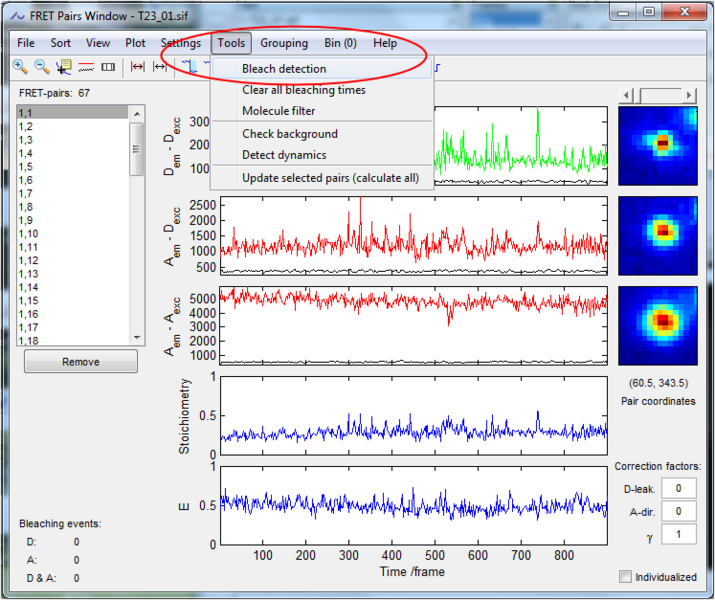Screen dimensions: 715x600
Task: Click the red double-arrow range icon
Action: [138, 67]
